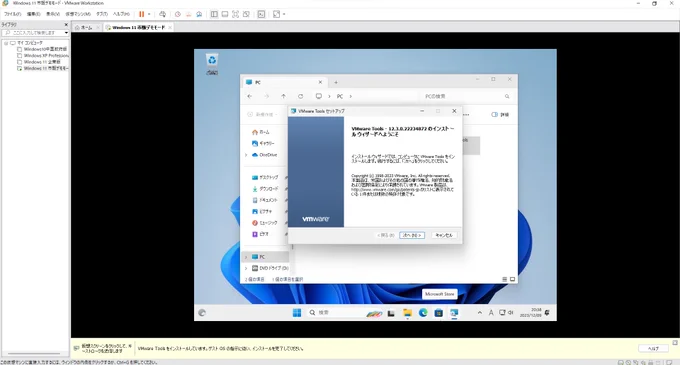This screenshot has width=680, height=365.
Task: Close the library panel with X
Action: pos(66,25)
